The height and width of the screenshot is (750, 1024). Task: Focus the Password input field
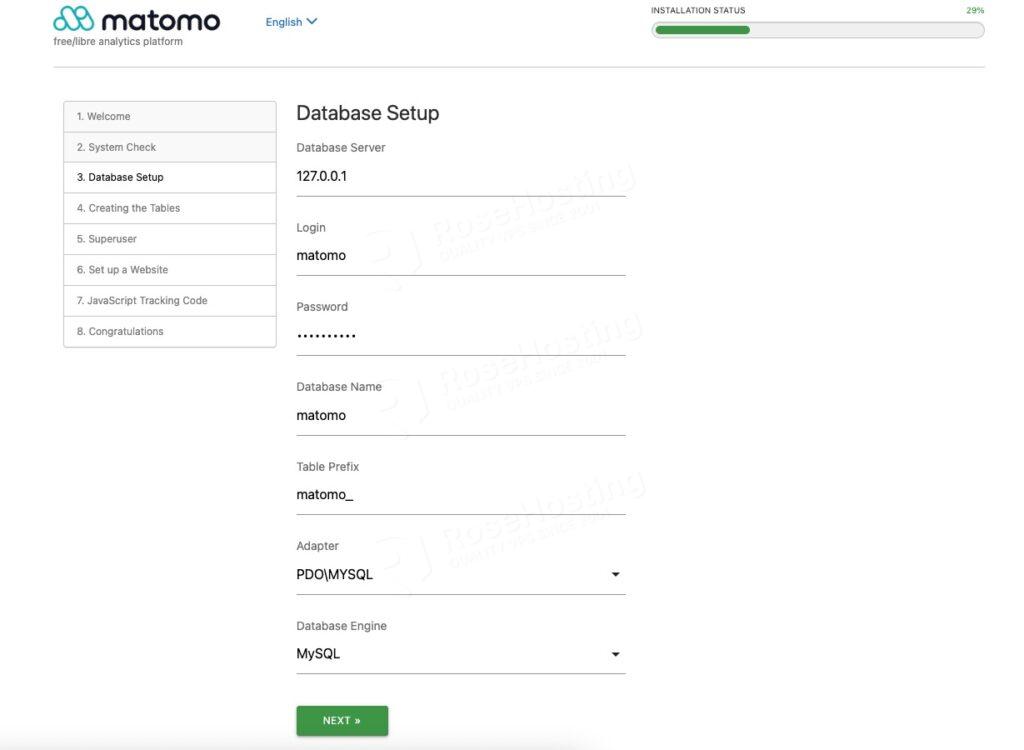pos(460,336)
